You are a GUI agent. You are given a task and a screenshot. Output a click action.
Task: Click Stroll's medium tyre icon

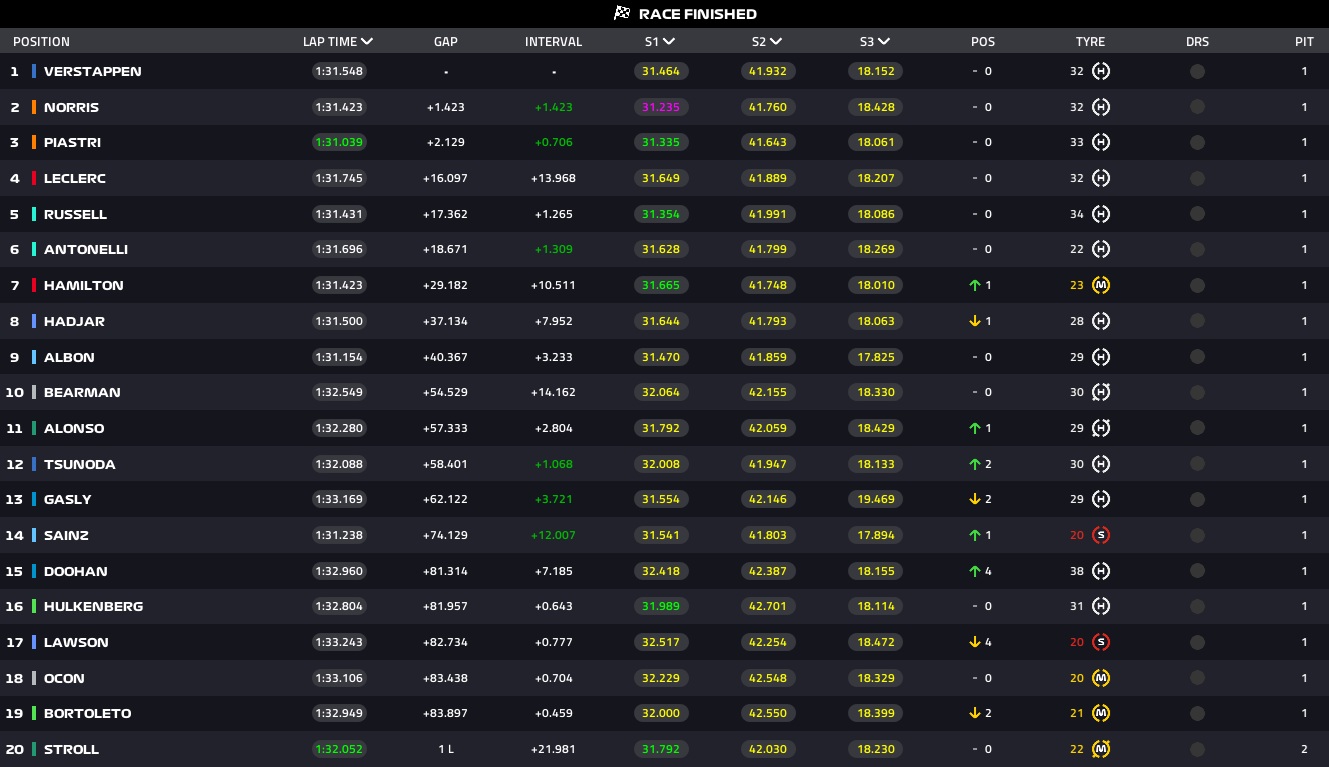coord(1101,749)
